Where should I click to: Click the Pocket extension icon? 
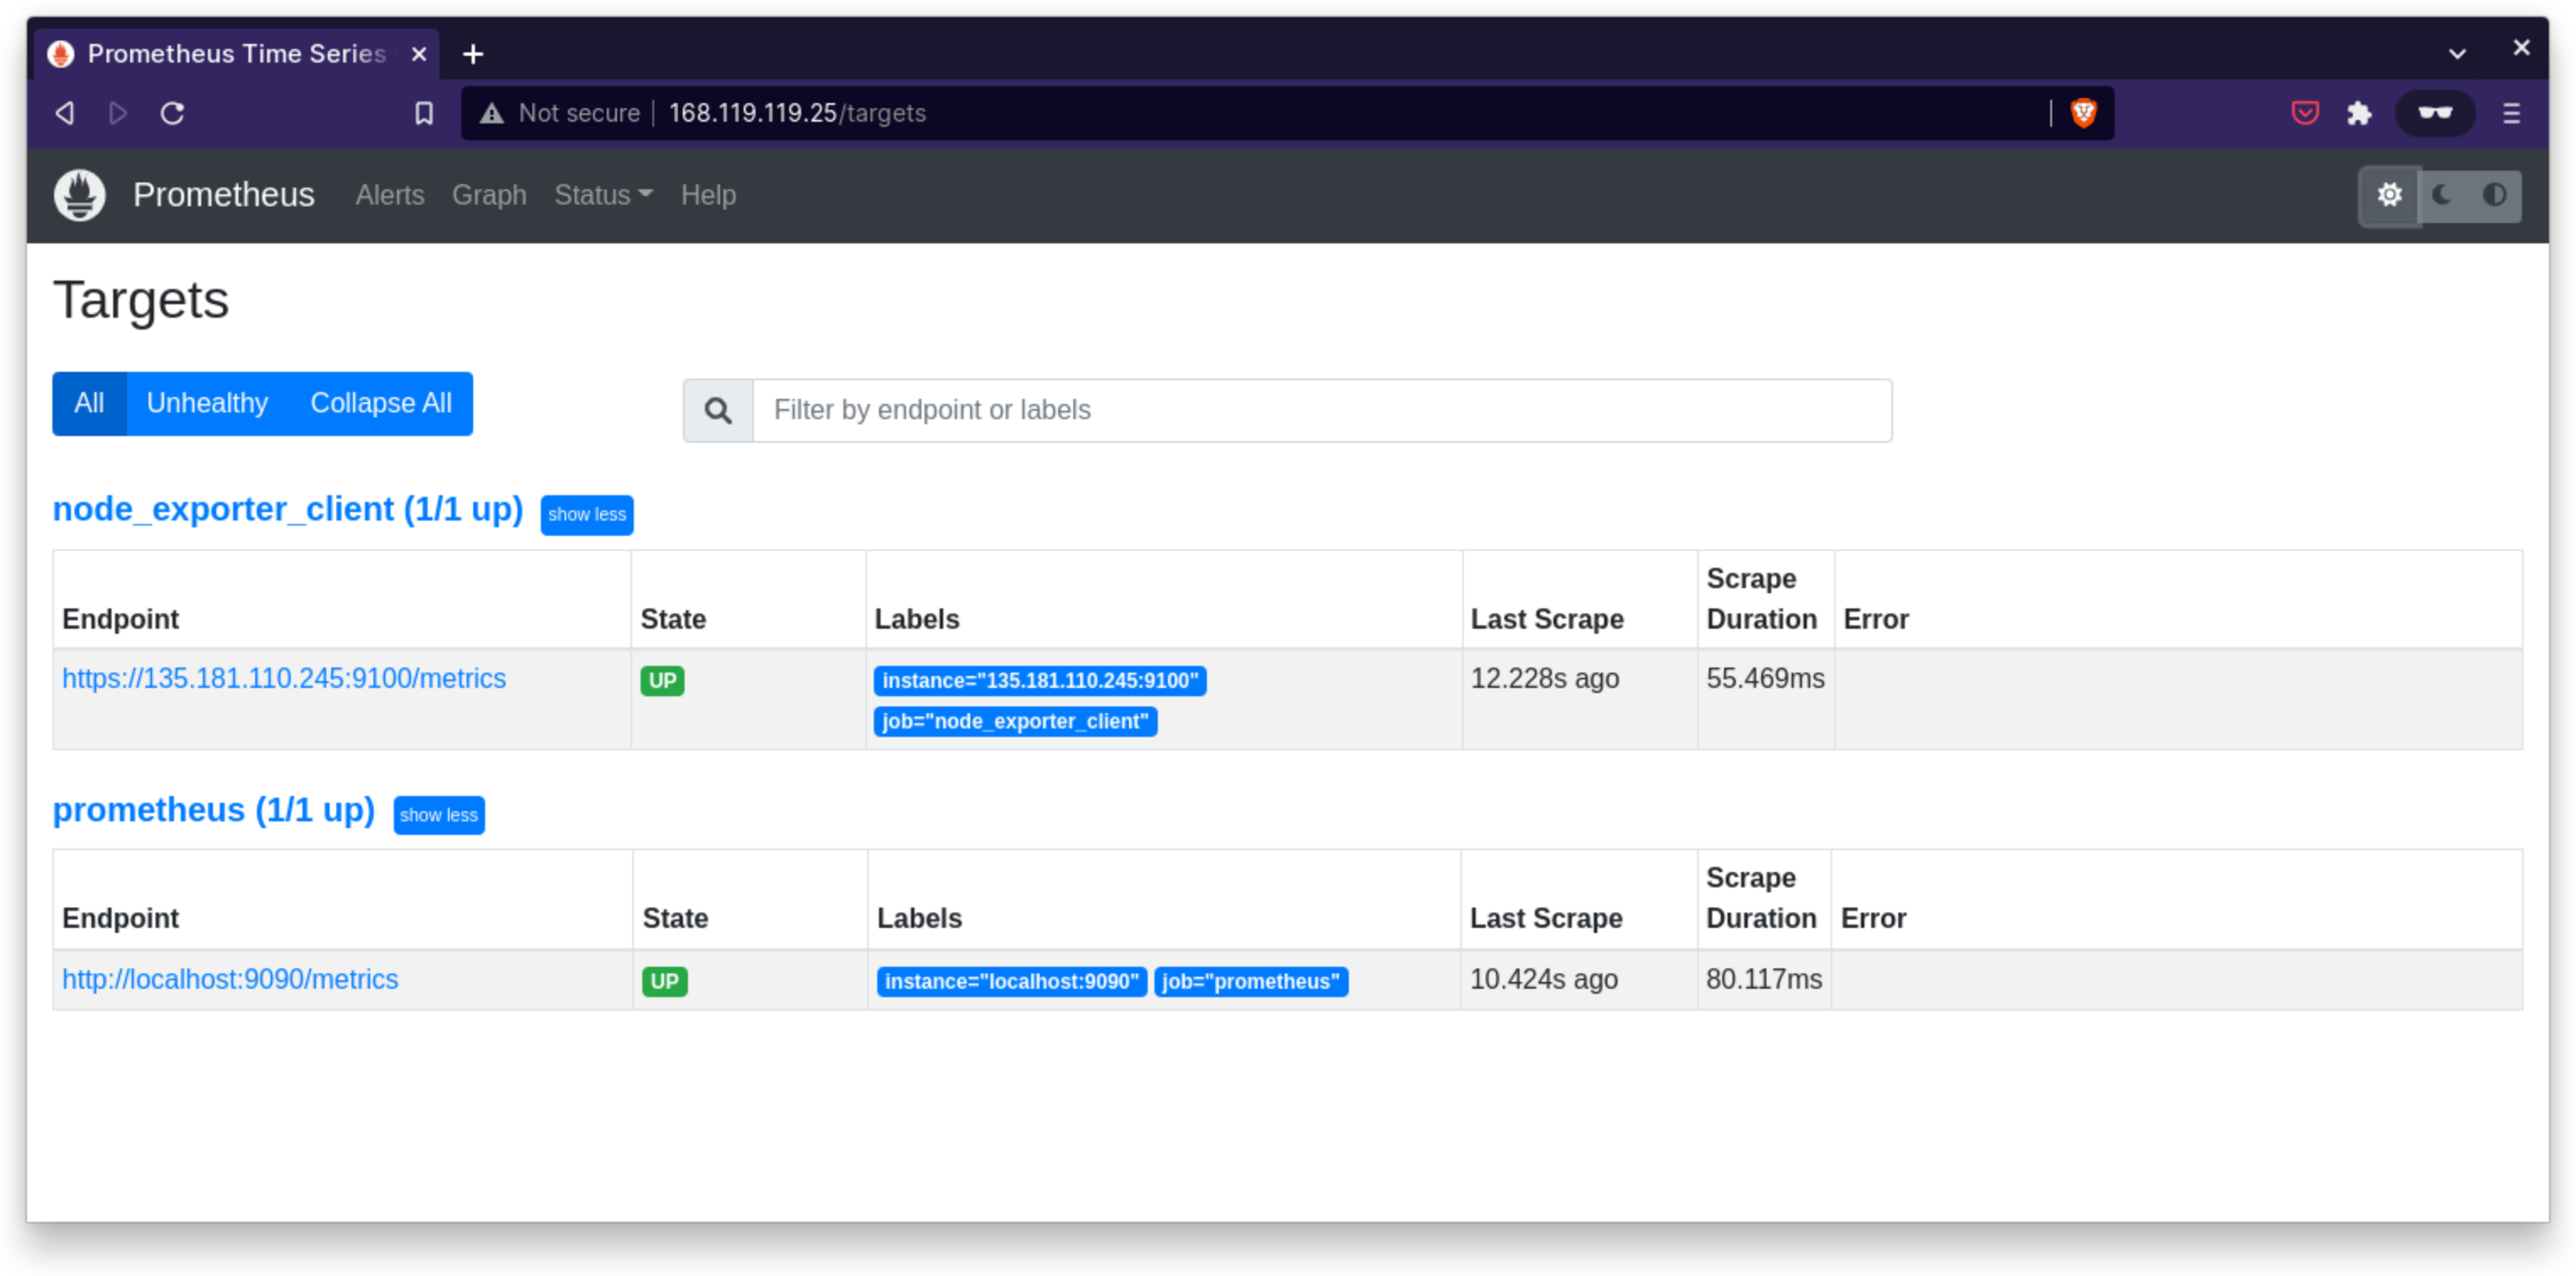[2305, 113]
